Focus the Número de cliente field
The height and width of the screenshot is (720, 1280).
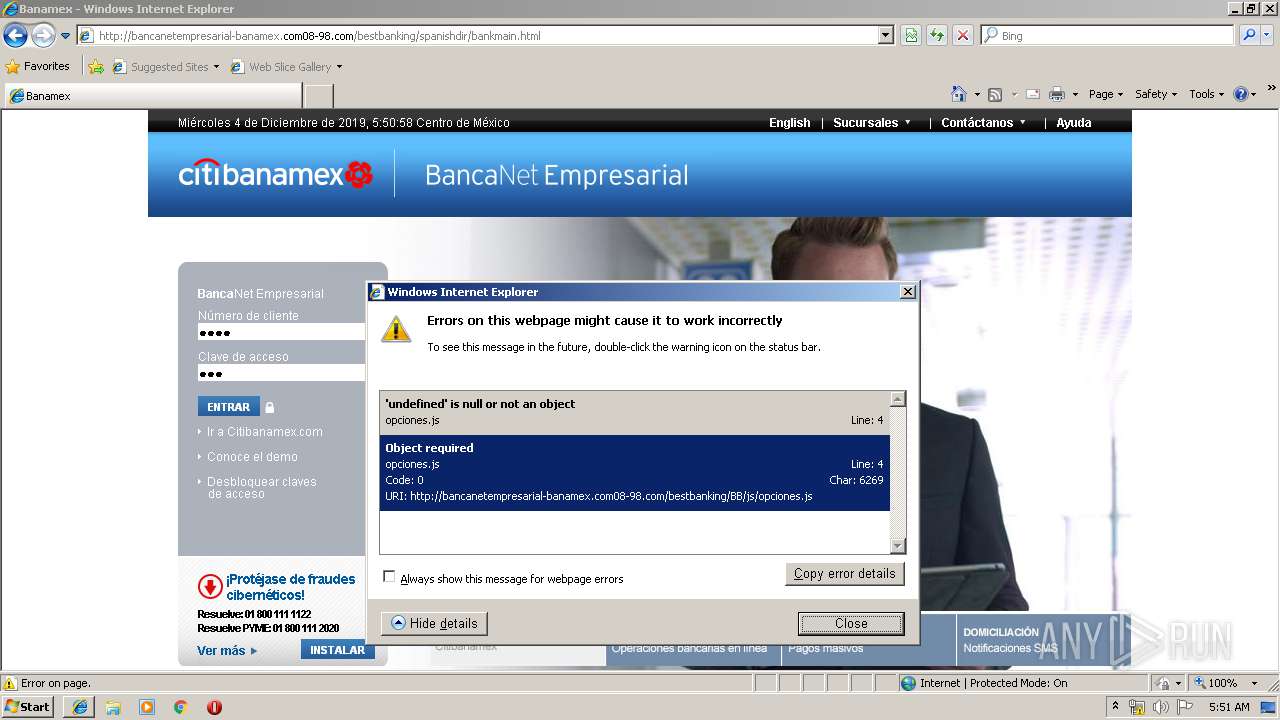point(281,332)
